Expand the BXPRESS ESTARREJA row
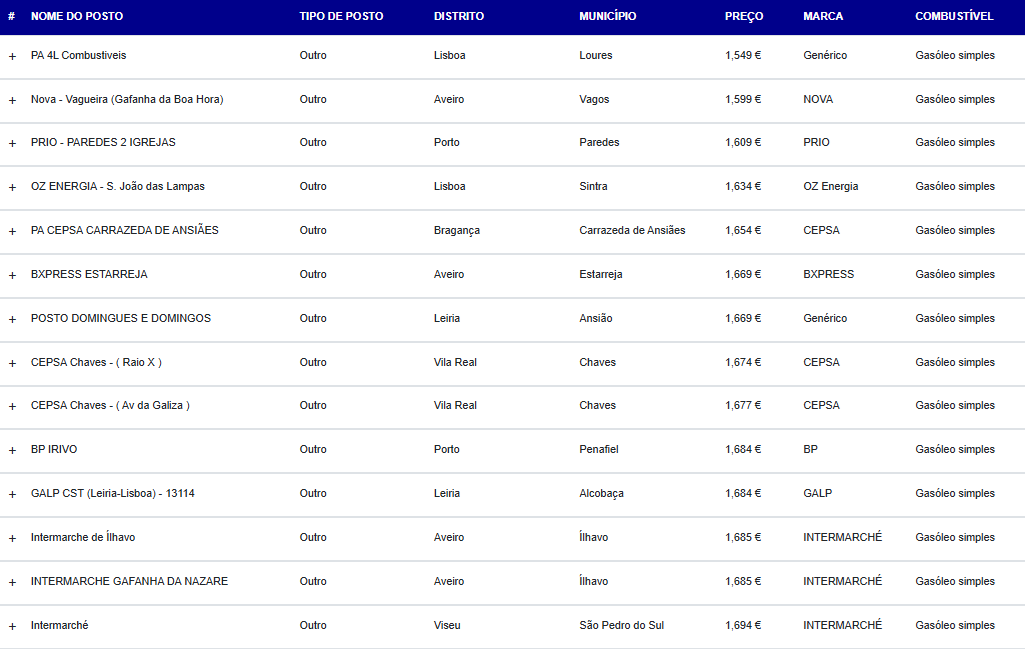This screenshot has height=649, width=1025. pos(12,275)
